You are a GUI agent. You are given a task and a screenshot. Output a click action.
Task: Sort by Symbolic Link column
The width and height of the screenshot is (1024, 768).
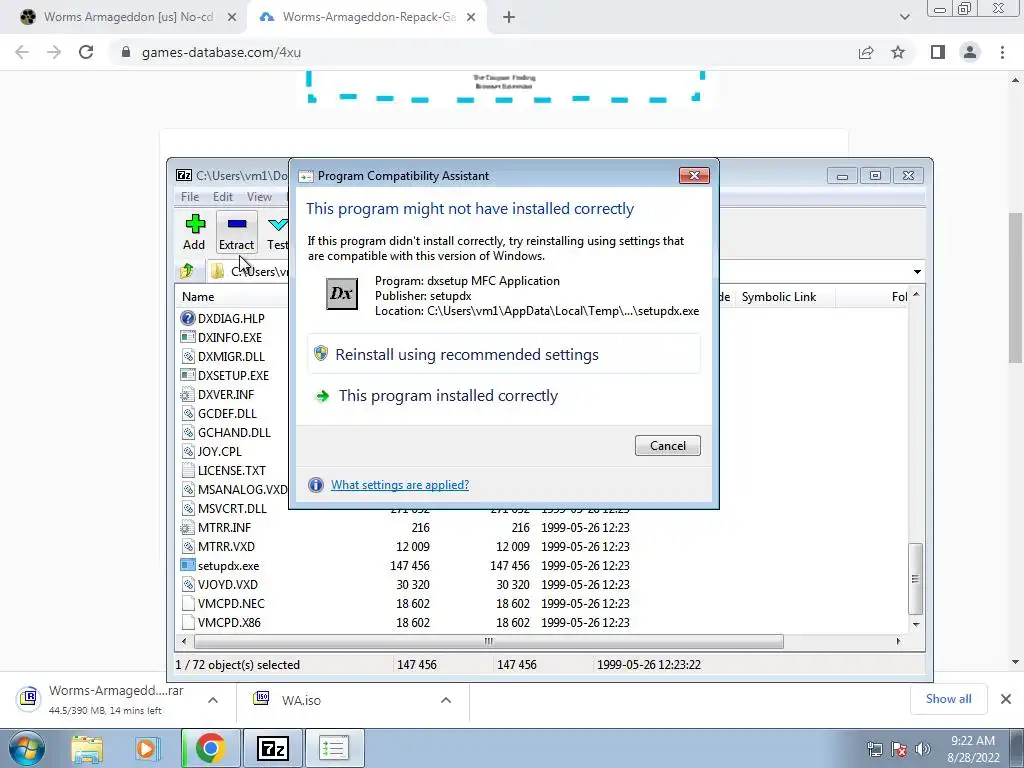coord(778,296)
